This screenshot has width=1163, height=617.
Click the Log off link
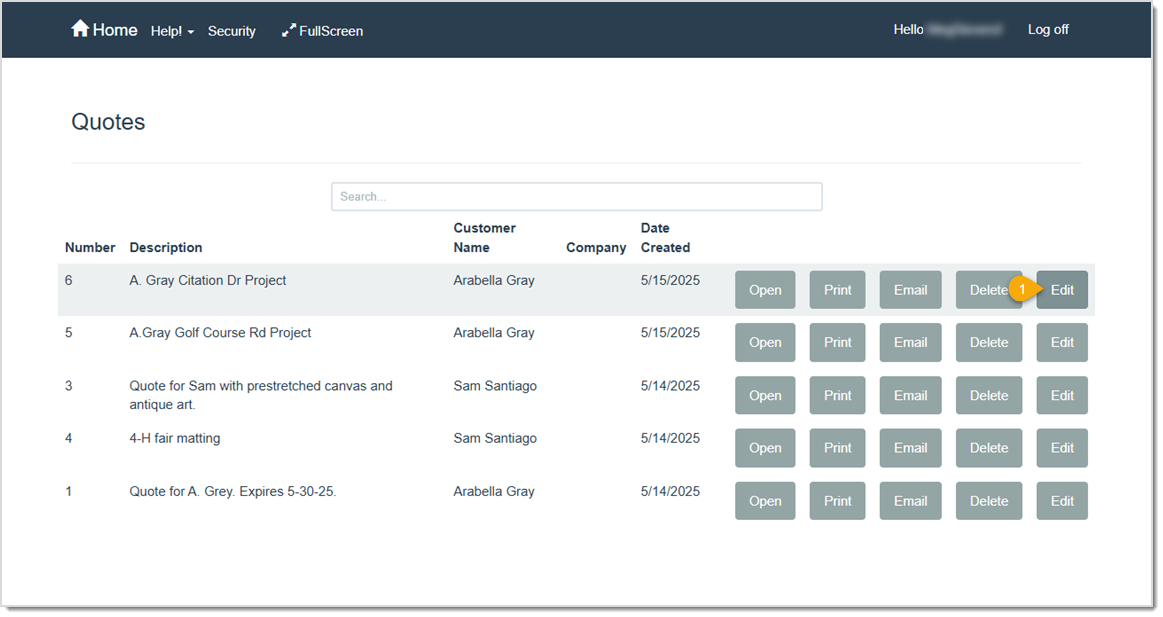click(1047, 29)
